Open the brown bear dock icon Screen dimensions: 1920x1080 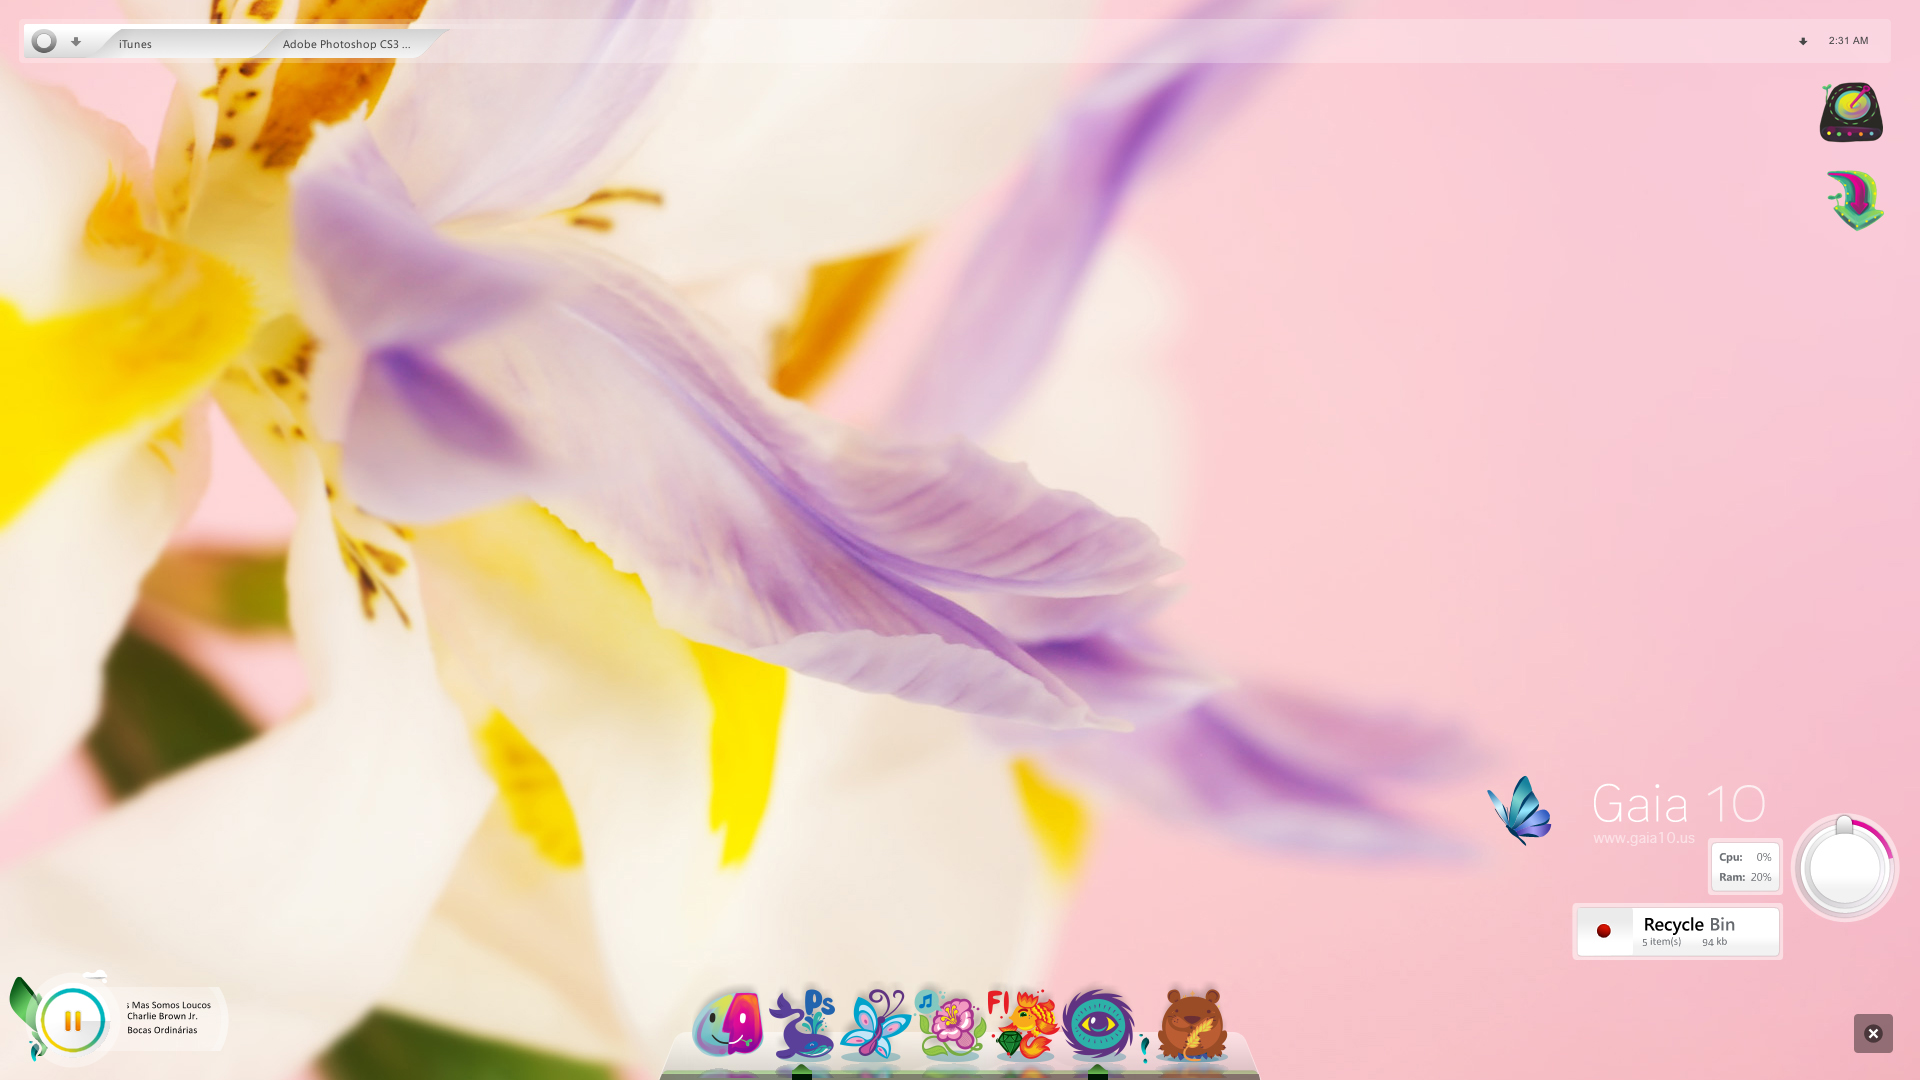[1192, 1024]
